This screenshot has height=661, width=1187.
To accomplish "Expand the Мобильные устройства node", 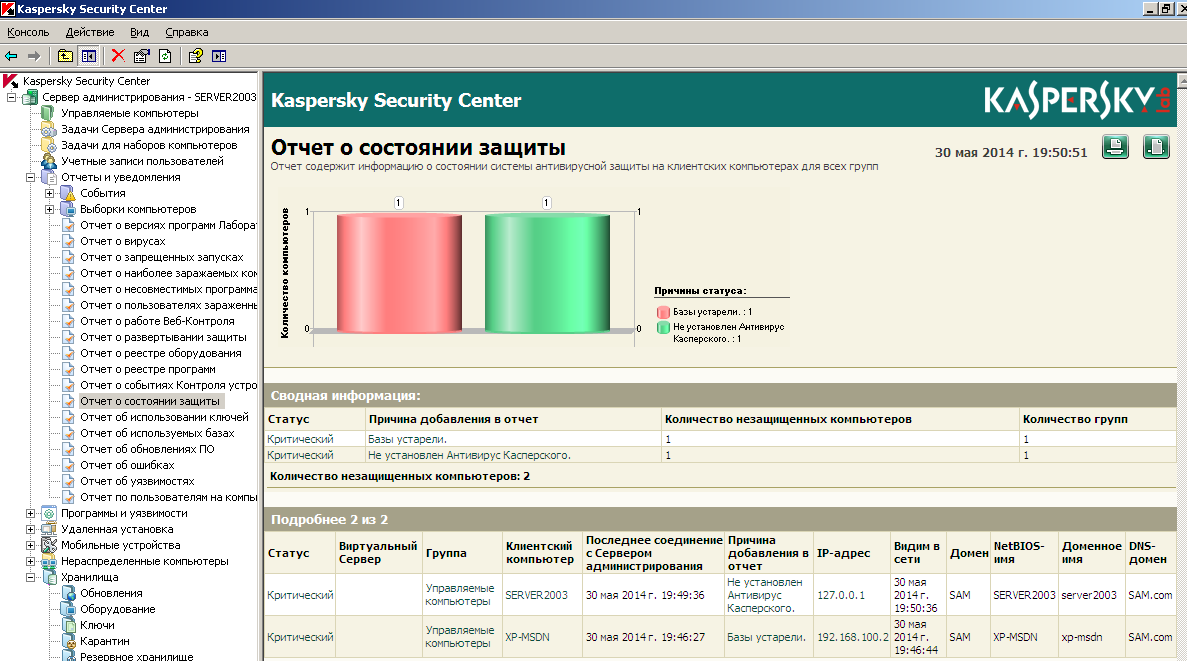I will tap(30, 545).
